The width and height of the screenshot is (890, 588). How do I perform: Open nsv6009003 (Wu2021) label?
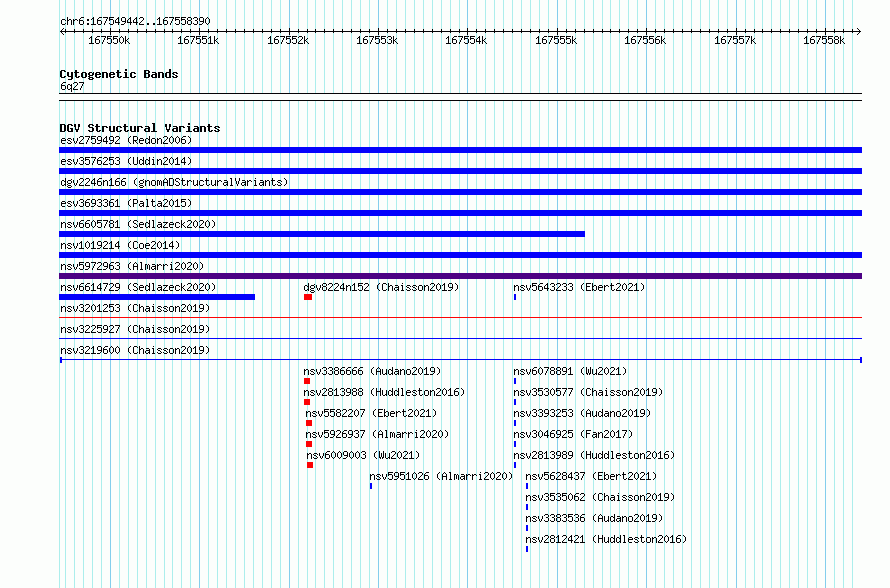tap(363, 455)
